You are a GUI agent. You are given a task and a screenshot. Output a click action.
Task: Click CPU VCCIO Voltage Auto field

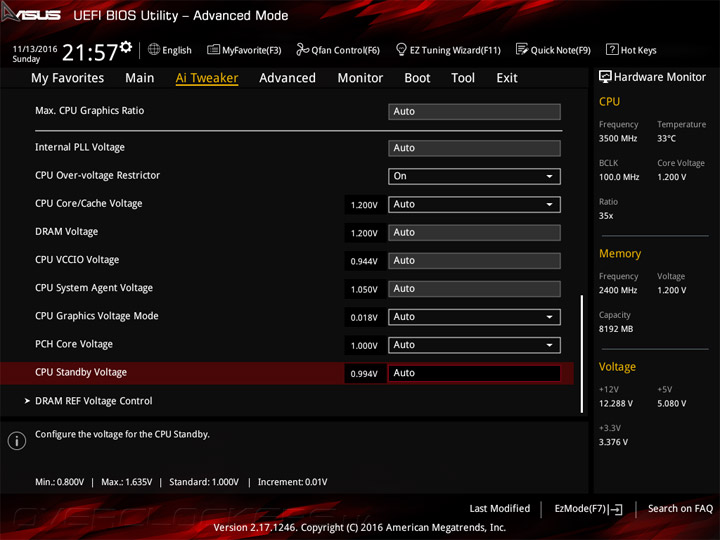[474, 261]
